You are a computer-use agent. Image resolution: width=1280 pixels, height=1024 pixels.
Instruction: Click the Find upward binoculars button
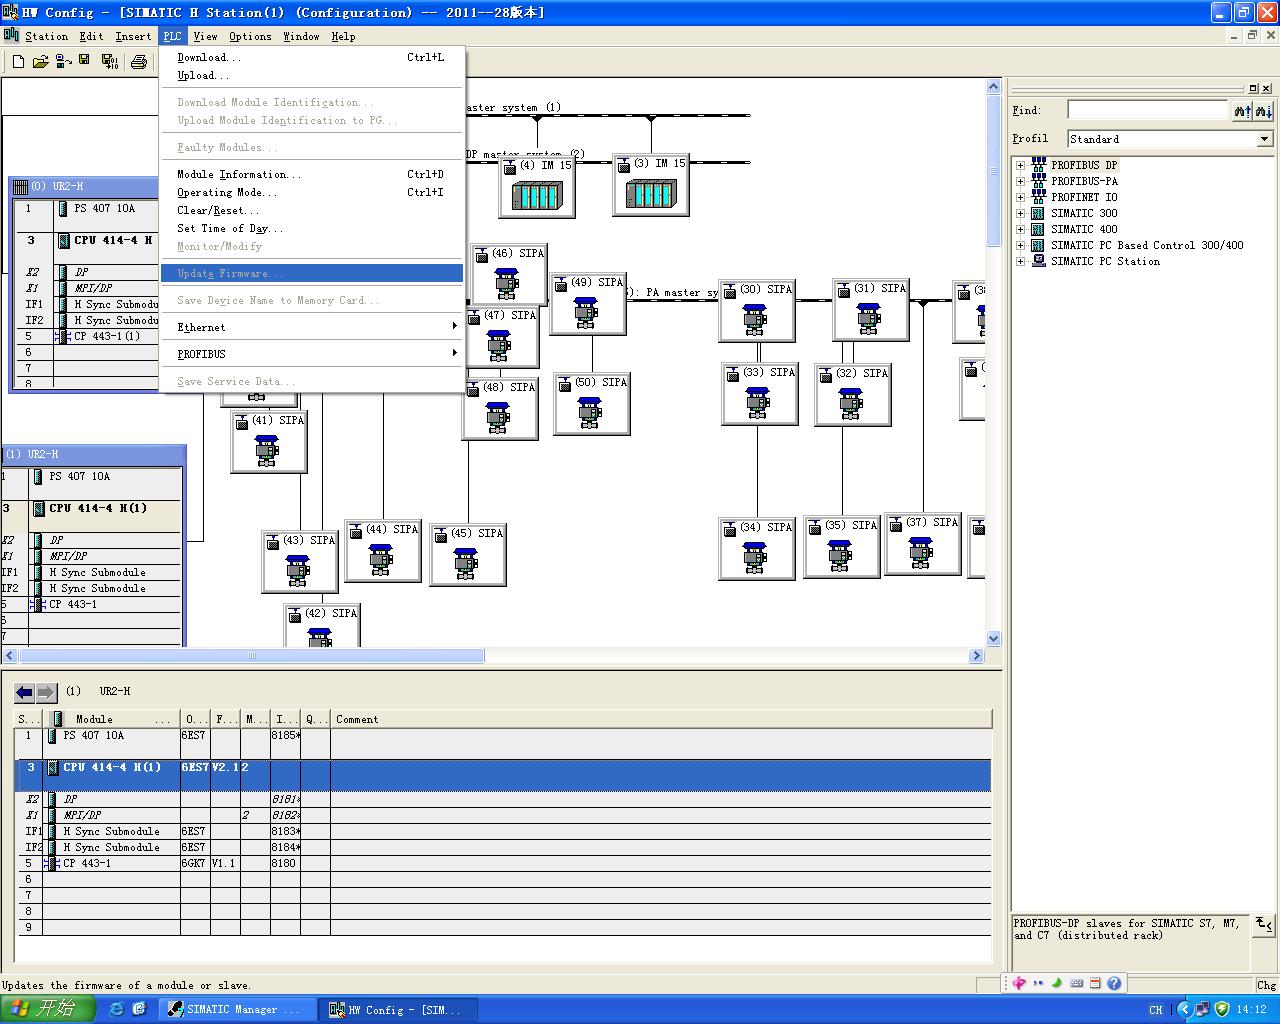[1242, 111]
